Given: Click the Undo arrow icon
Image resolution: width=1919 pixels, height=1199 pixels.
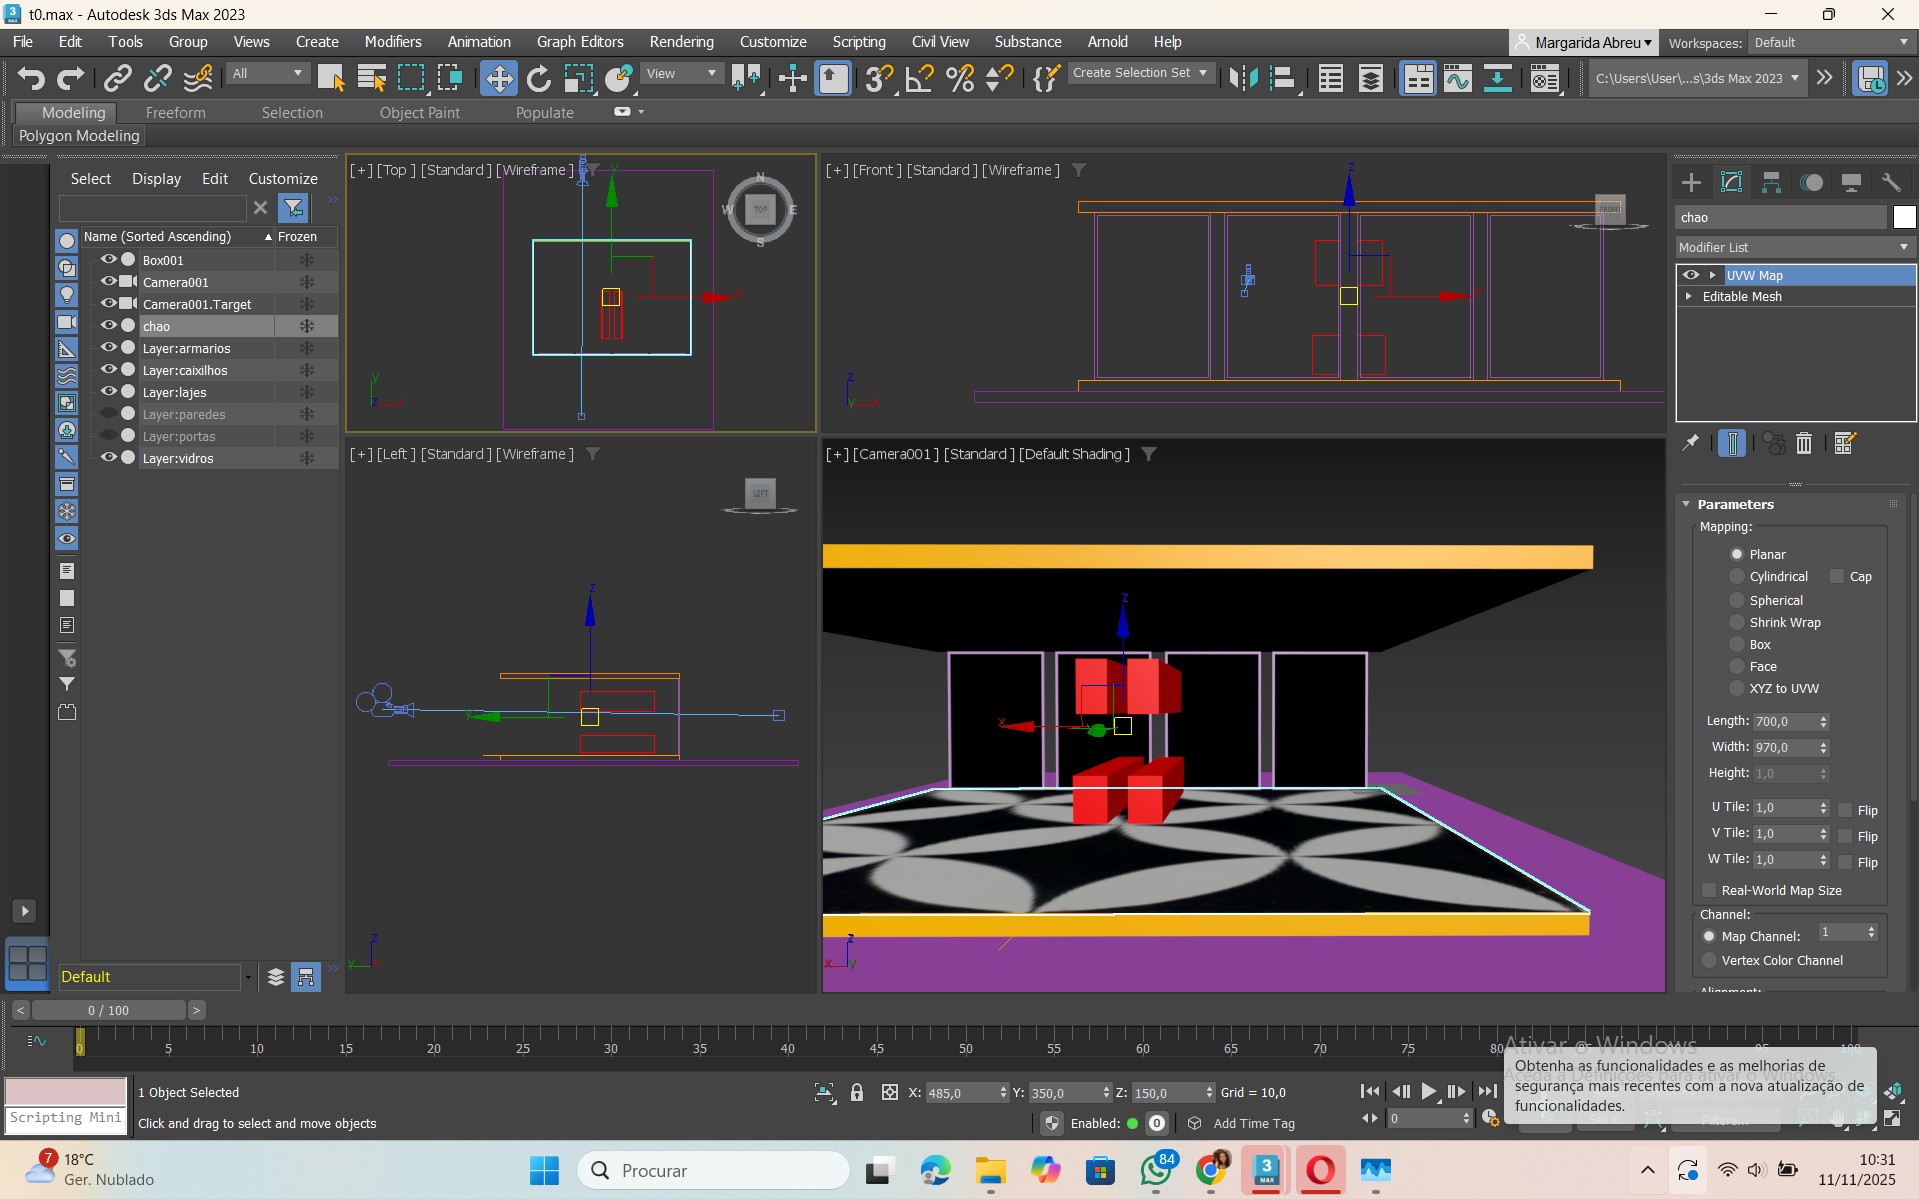Looking at the screenshot, I should (31, 78).
